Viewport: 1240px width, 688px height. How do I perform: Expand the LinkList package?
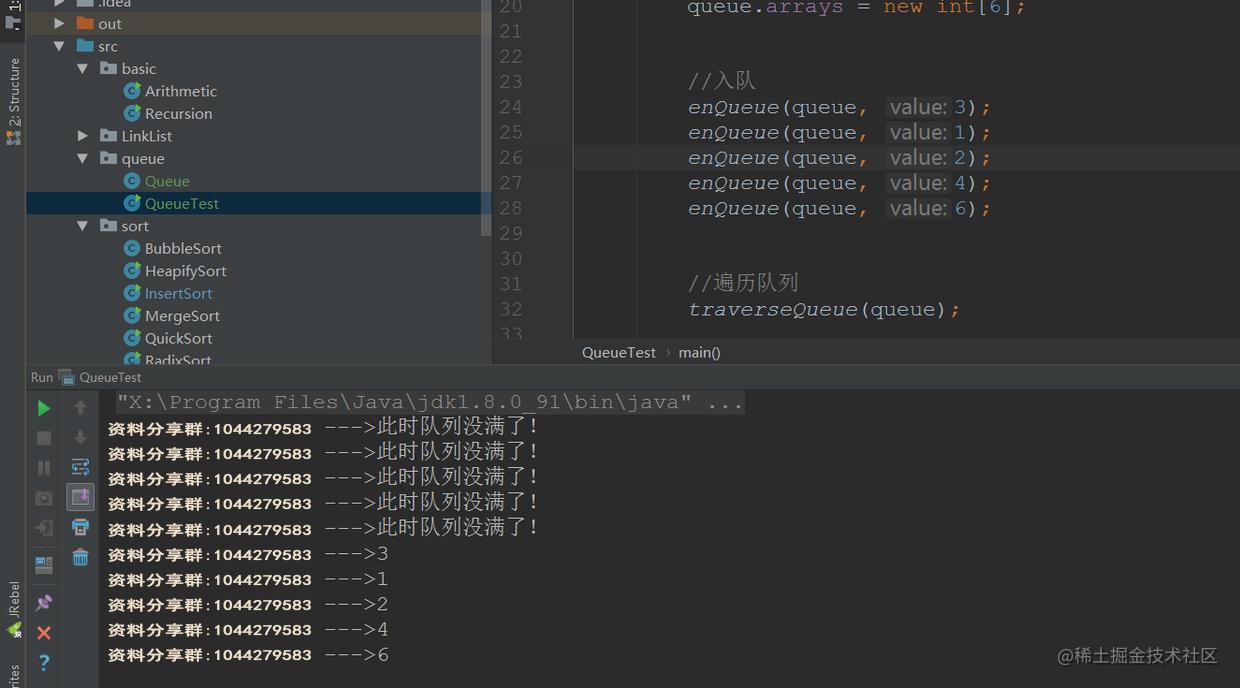pyautogui.click(x=83, y=136)
